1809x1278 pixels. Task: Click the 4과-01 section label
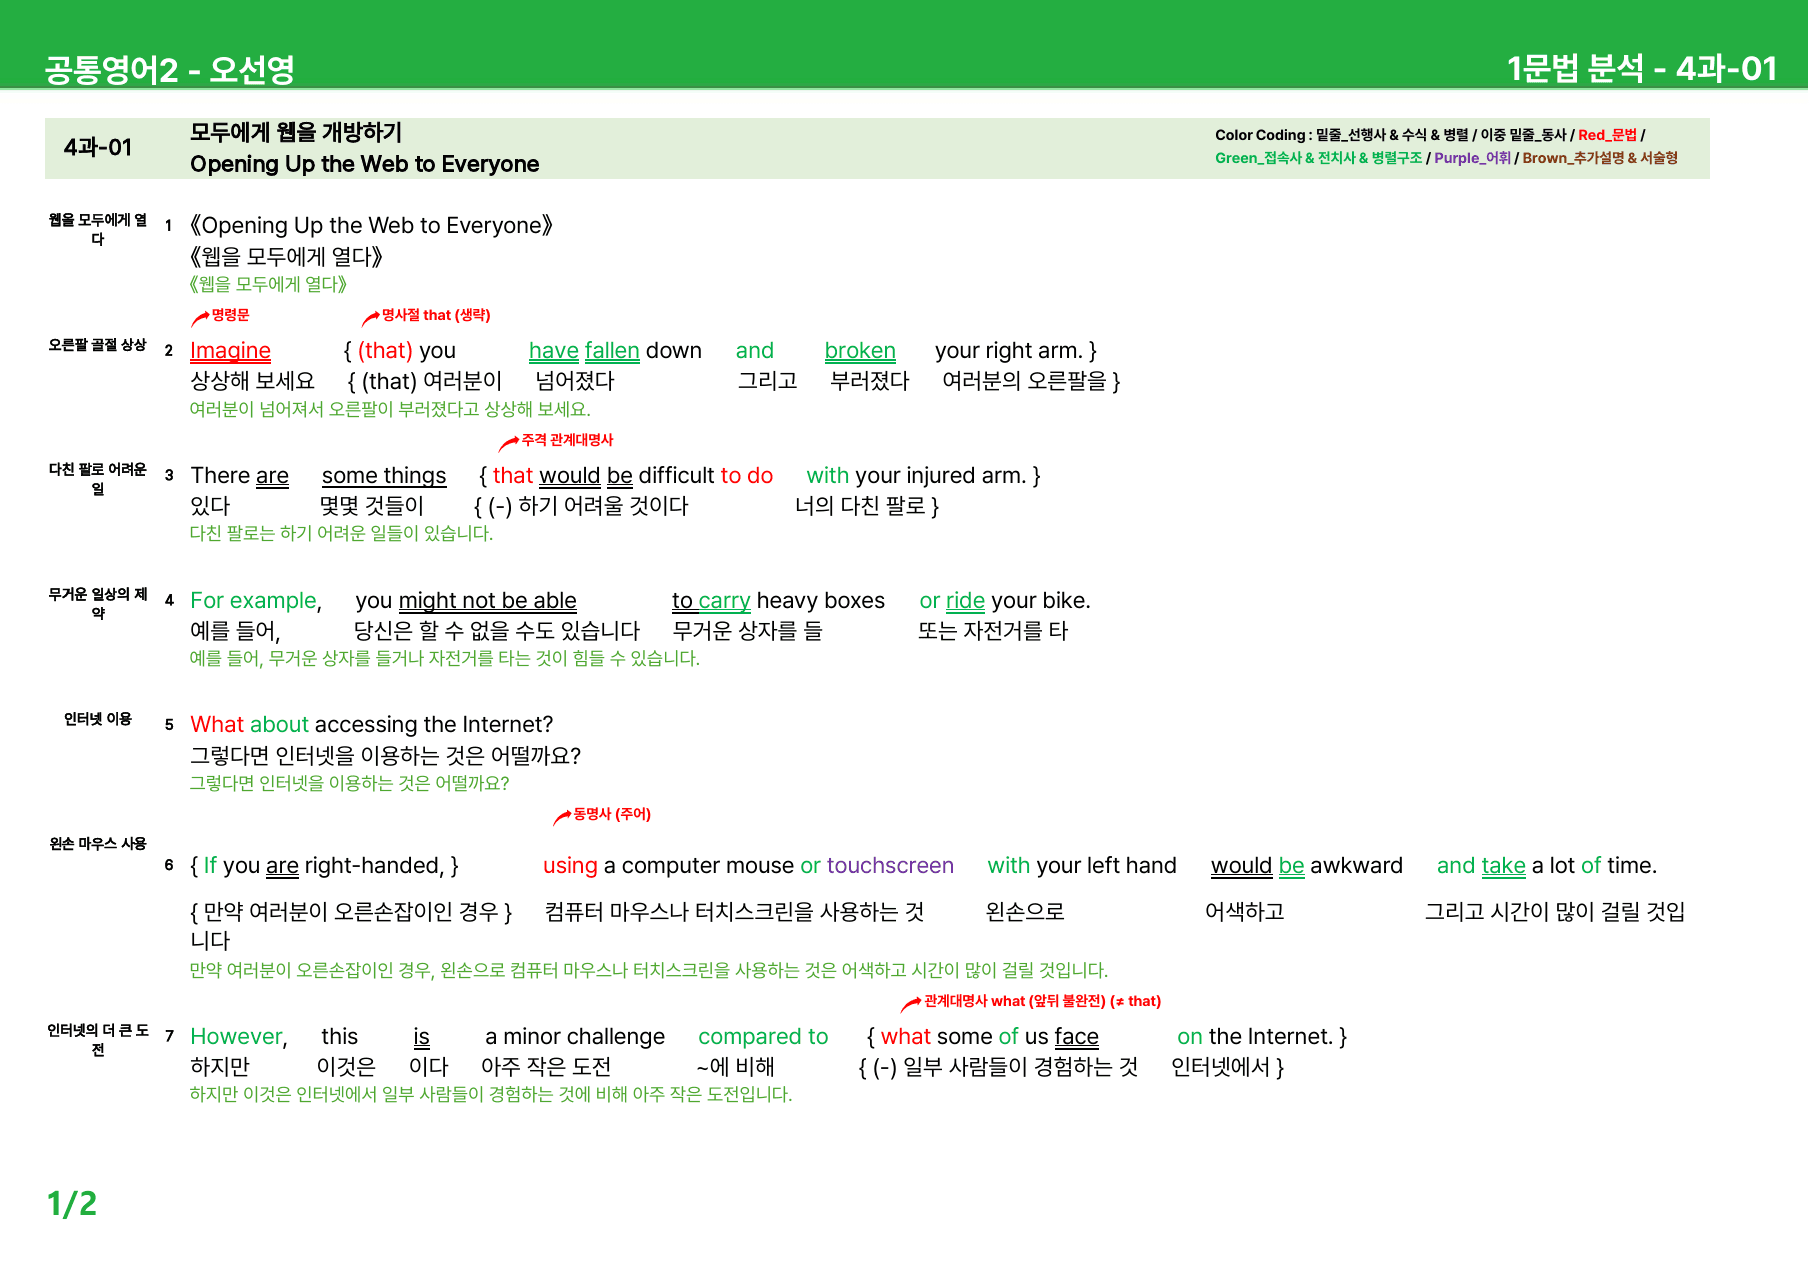click(x=98, y=147)
